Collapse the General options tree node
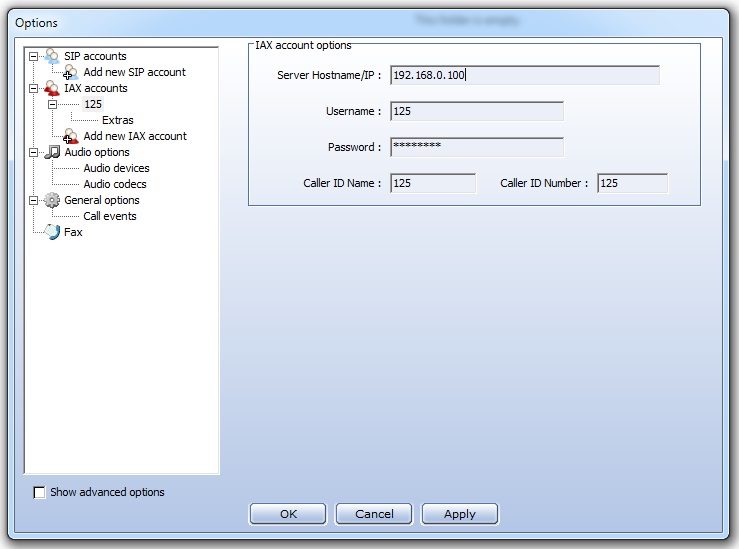The image size is (739, 549). [33, 201]
